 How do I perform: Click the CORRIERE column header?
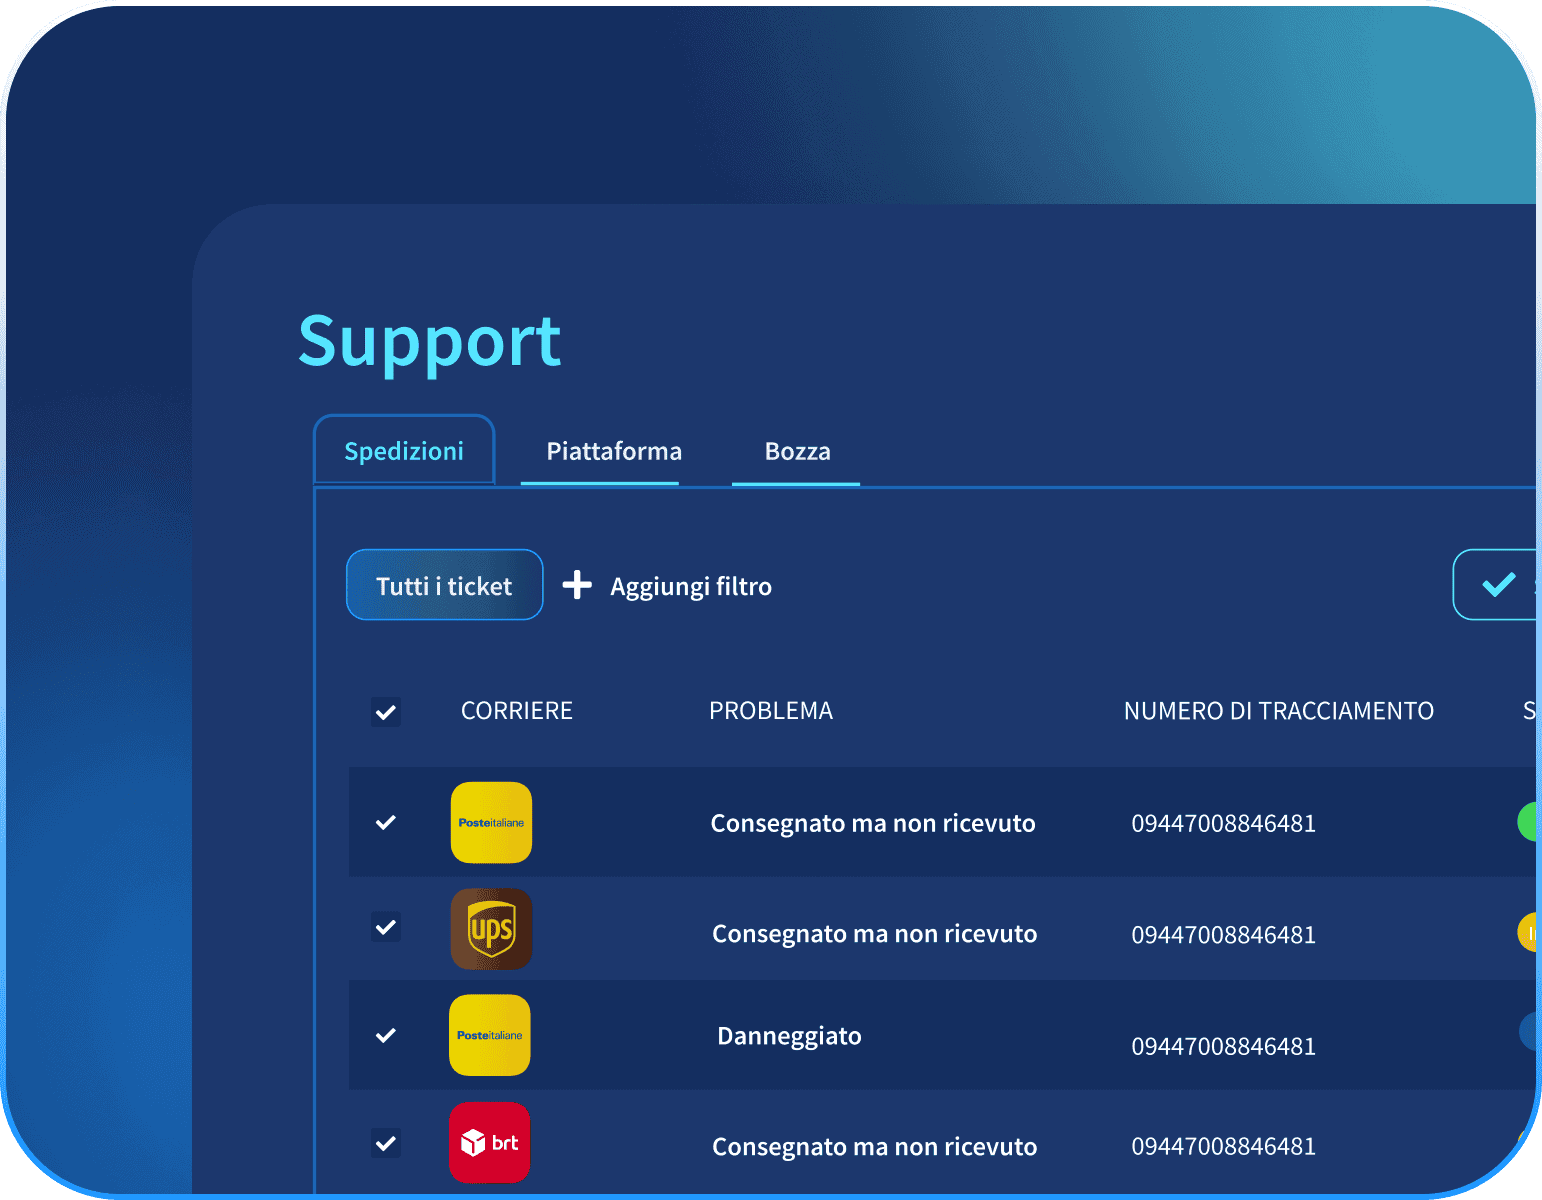(517, 711)
